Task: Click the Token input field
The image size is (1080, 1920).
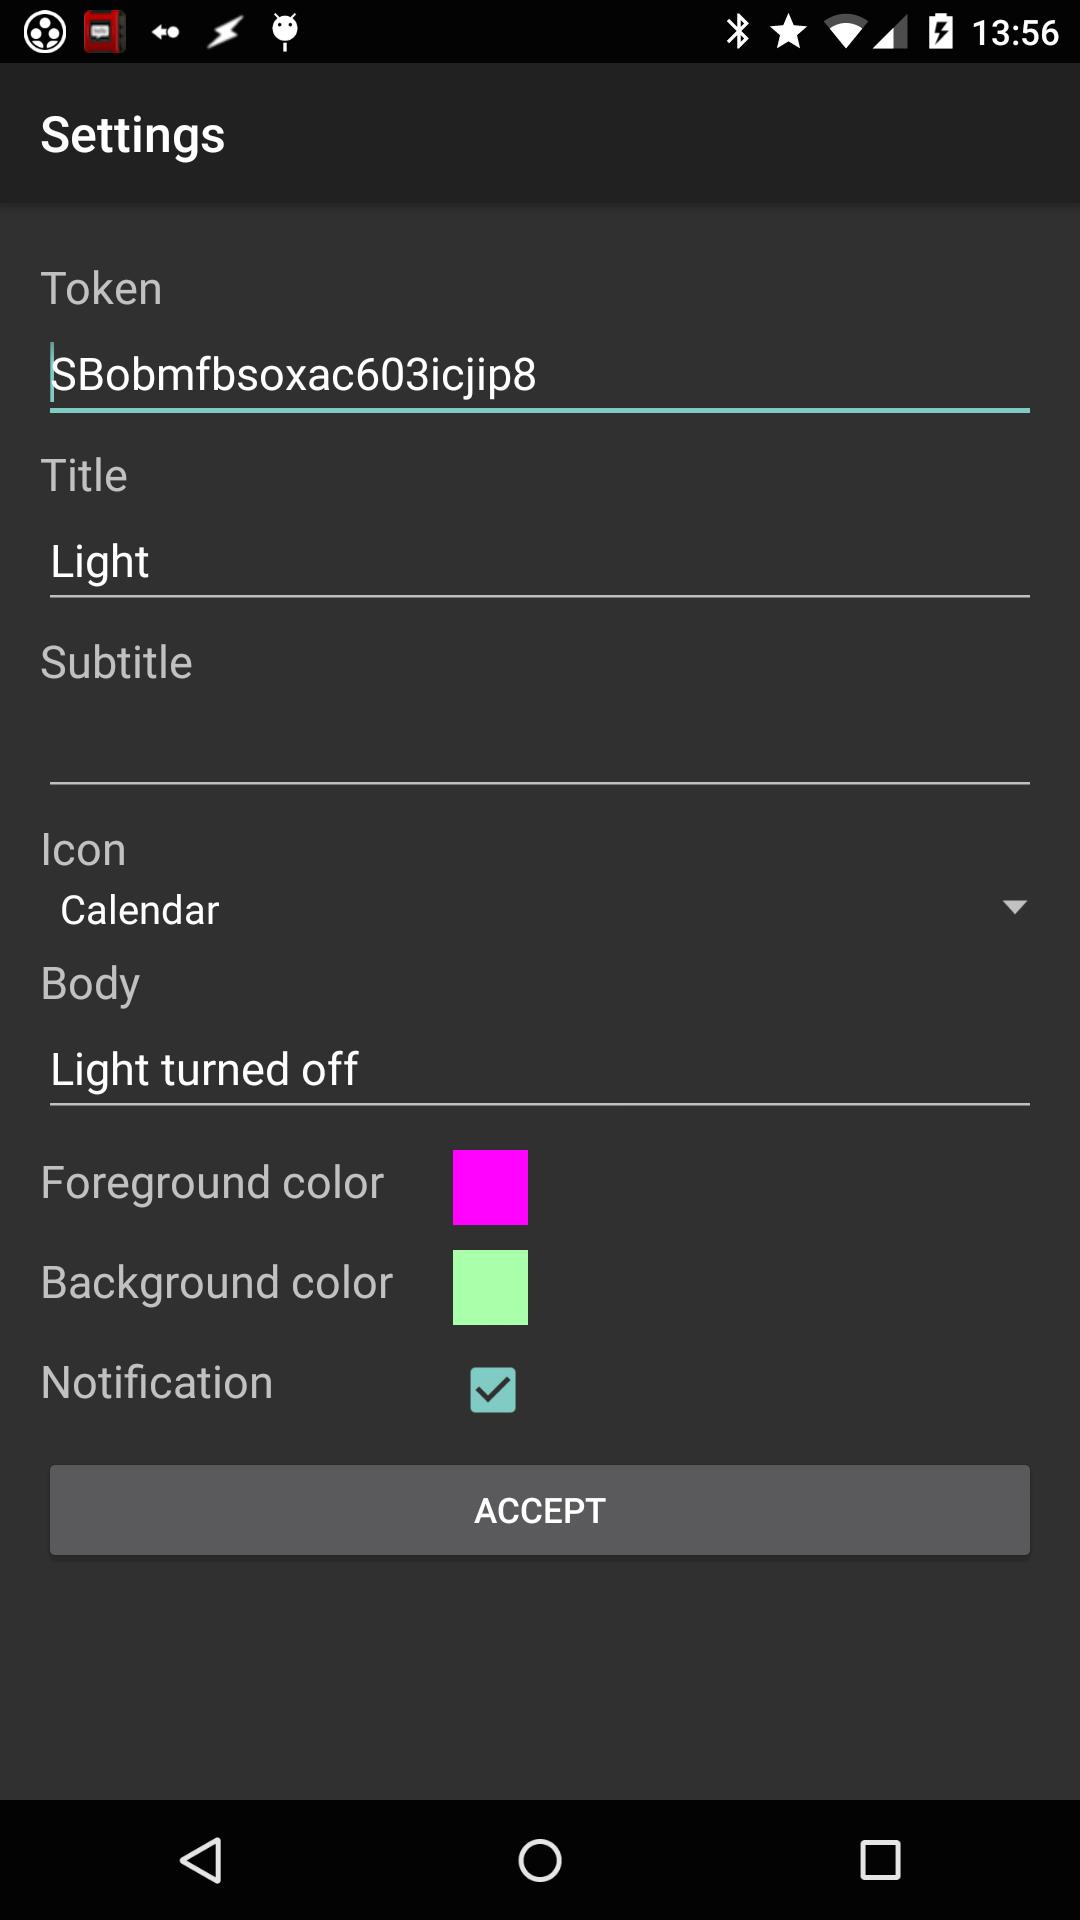Action: click(540, 375)
